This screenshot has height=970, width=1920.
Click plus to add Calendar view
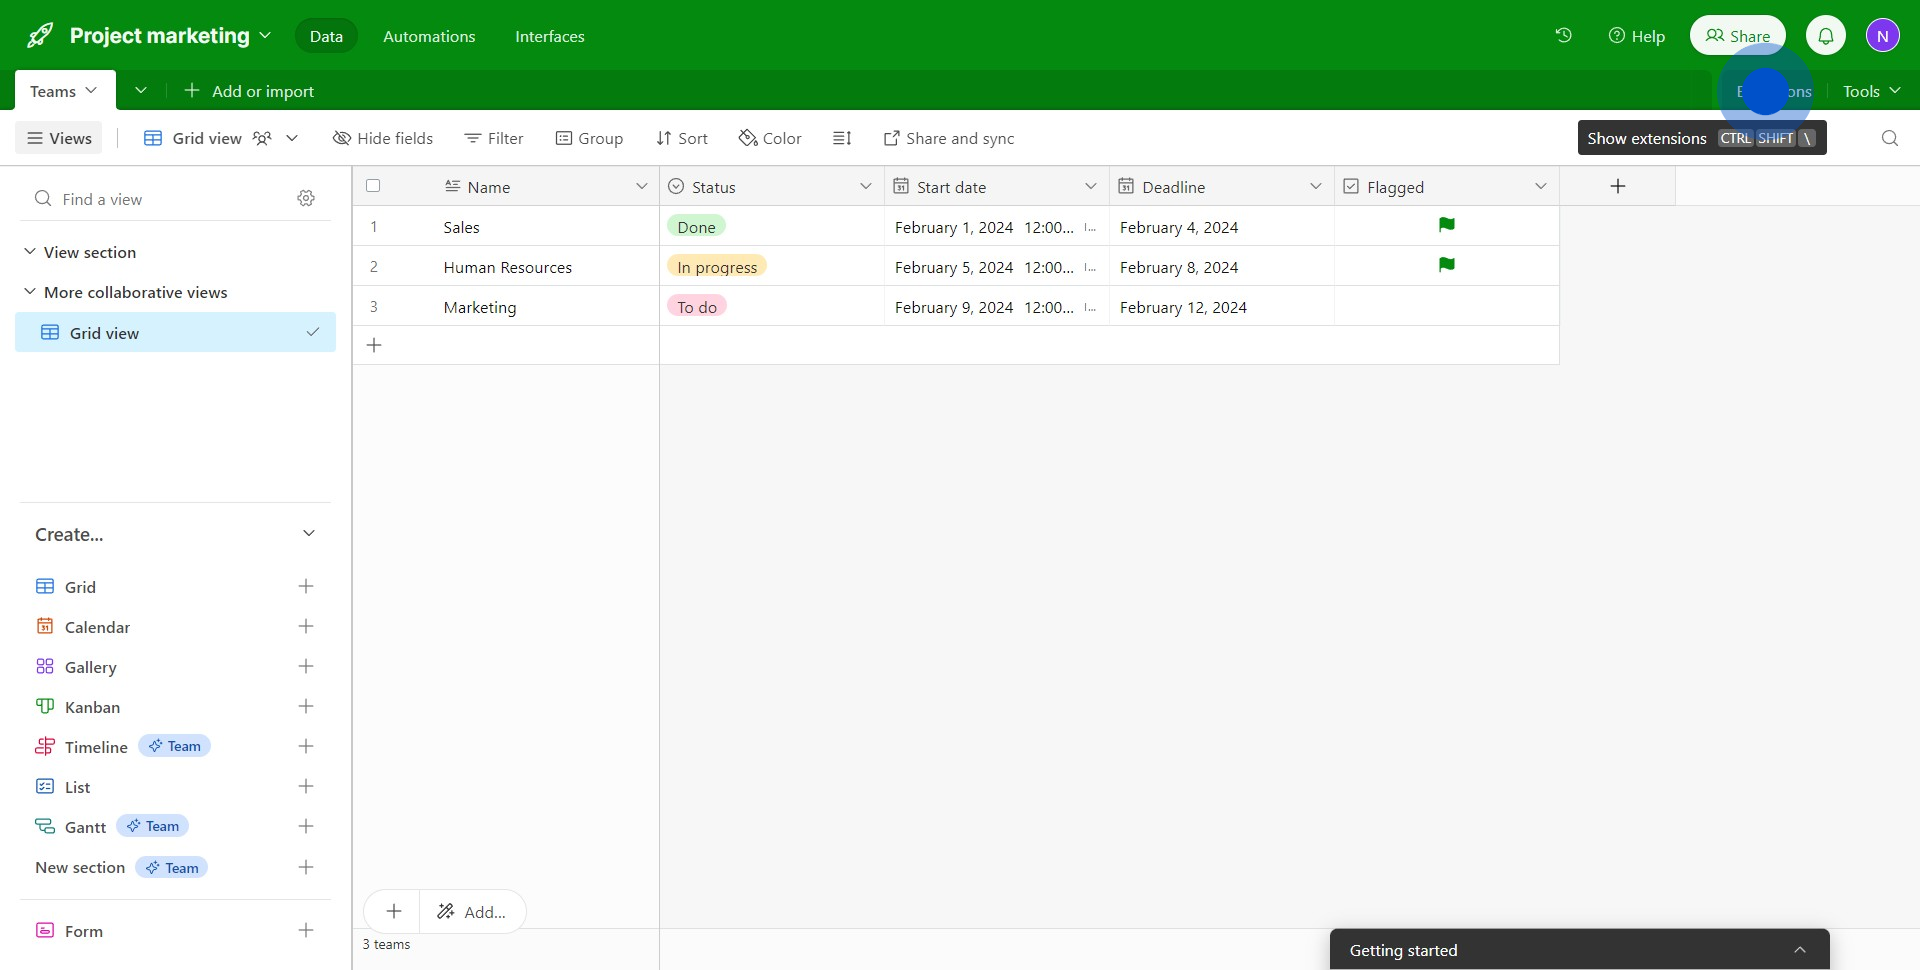click(x=306, y=627)
